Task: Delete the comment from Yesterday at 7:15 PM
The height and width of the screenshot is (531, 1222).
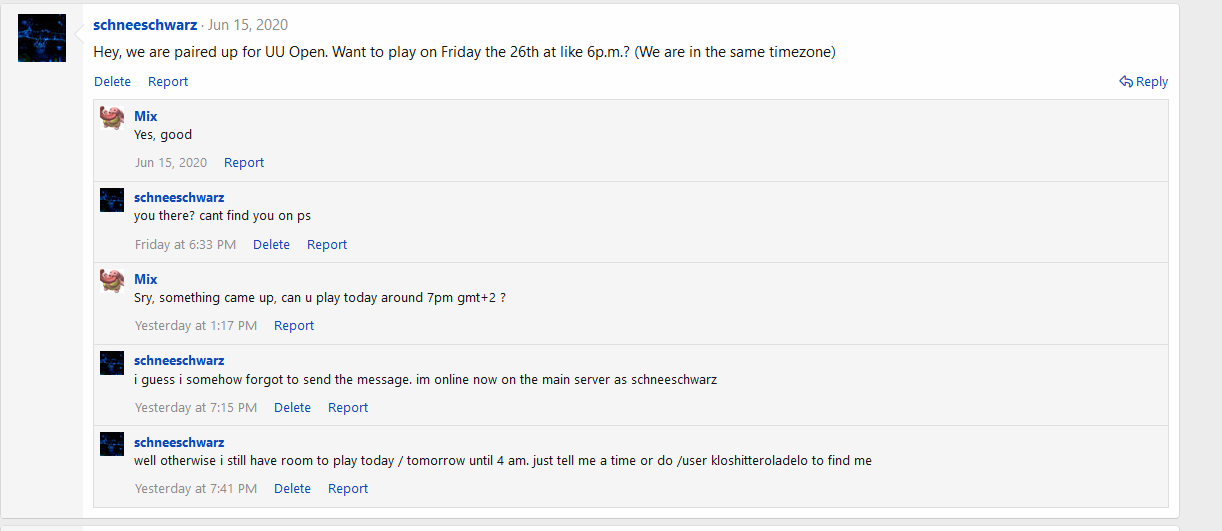Action: (292, 408)
